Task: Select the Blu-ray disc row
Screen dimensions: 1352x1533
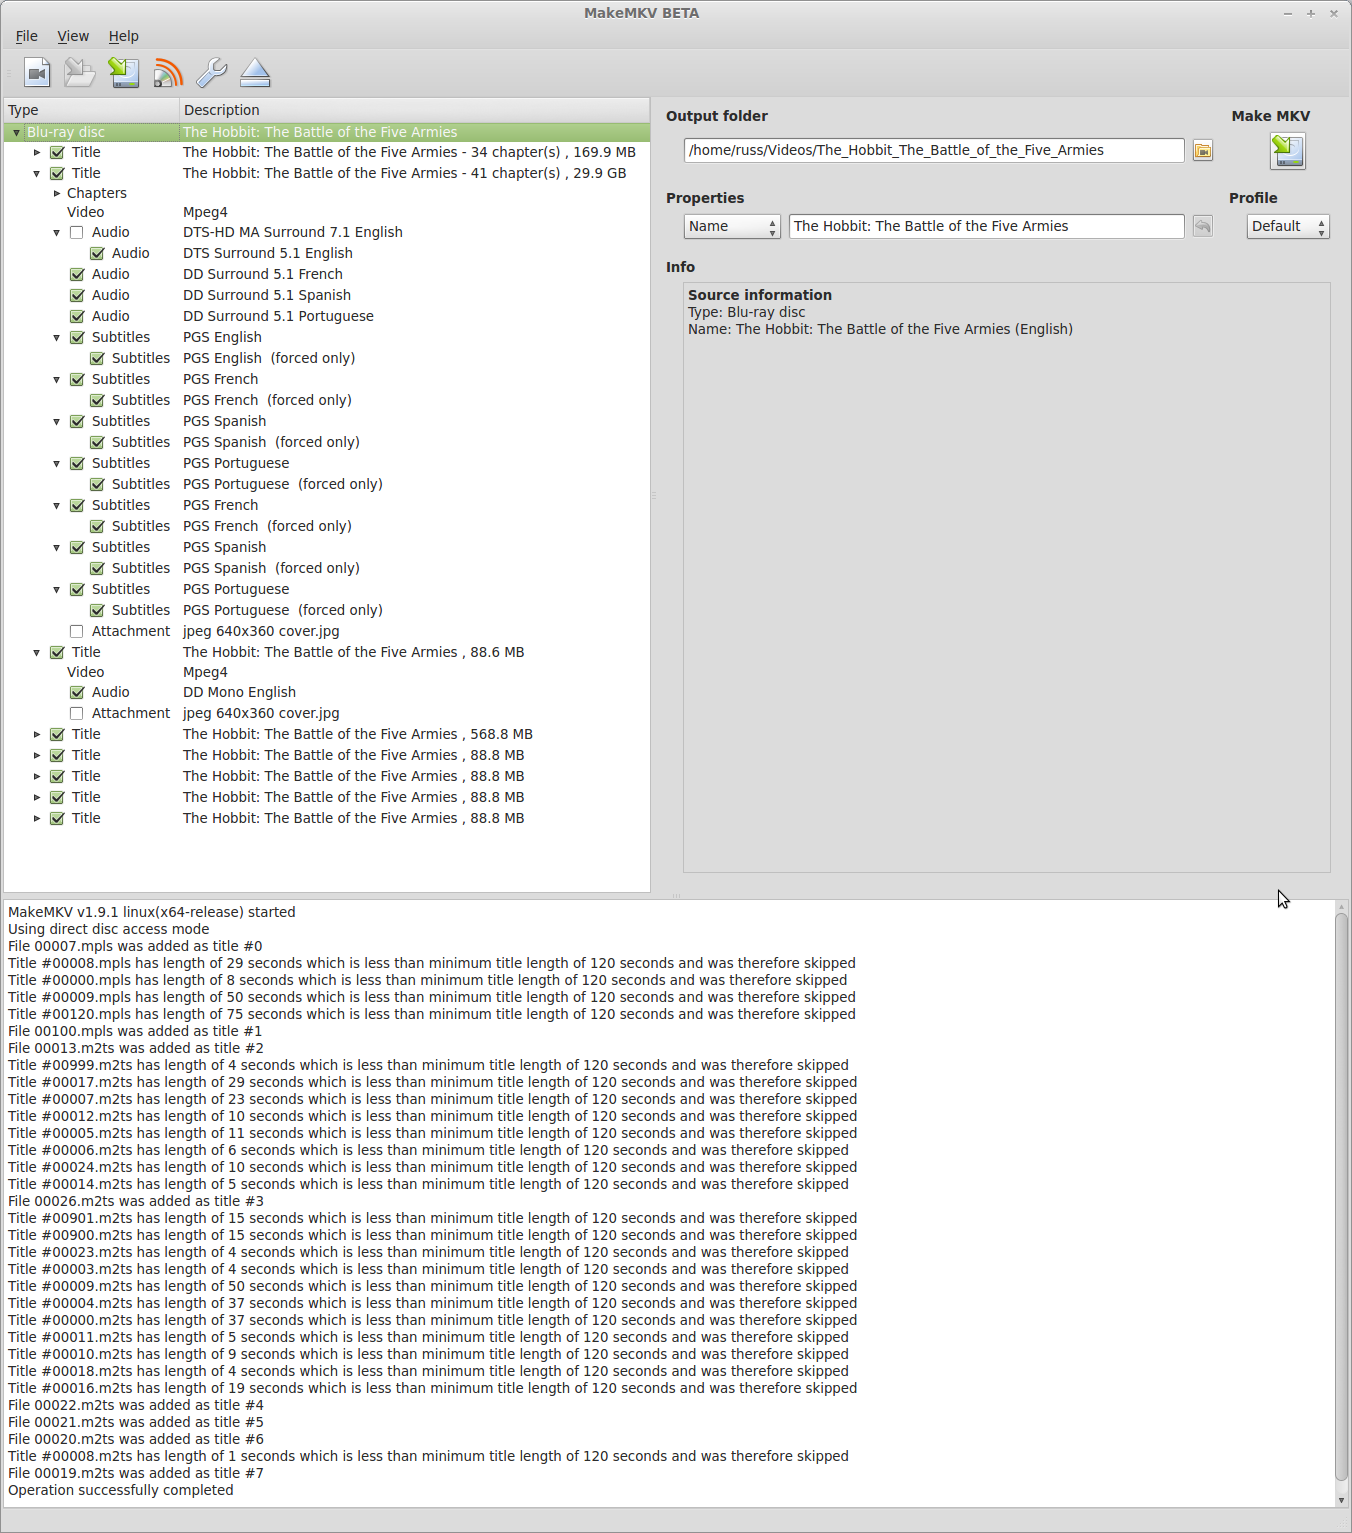Action: pyautogui.click(x=327, y=132)
